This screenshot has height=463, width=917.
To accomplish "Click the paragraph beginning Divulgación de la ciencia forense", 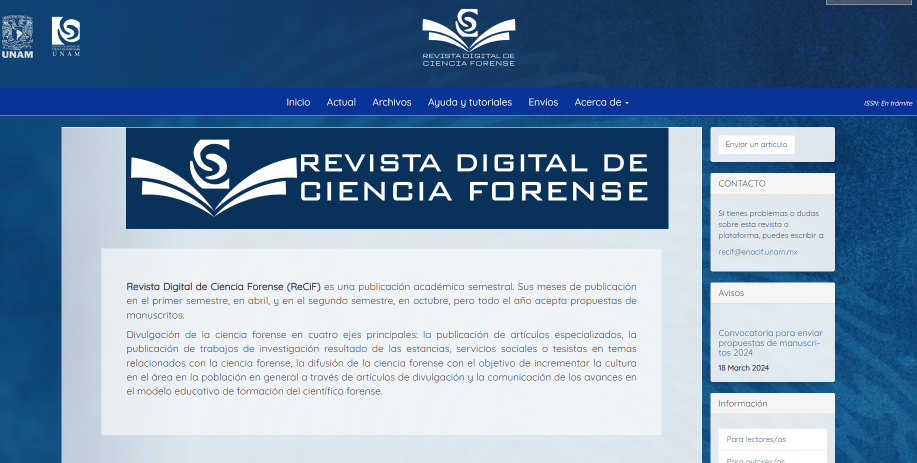I will click(381, 363).
